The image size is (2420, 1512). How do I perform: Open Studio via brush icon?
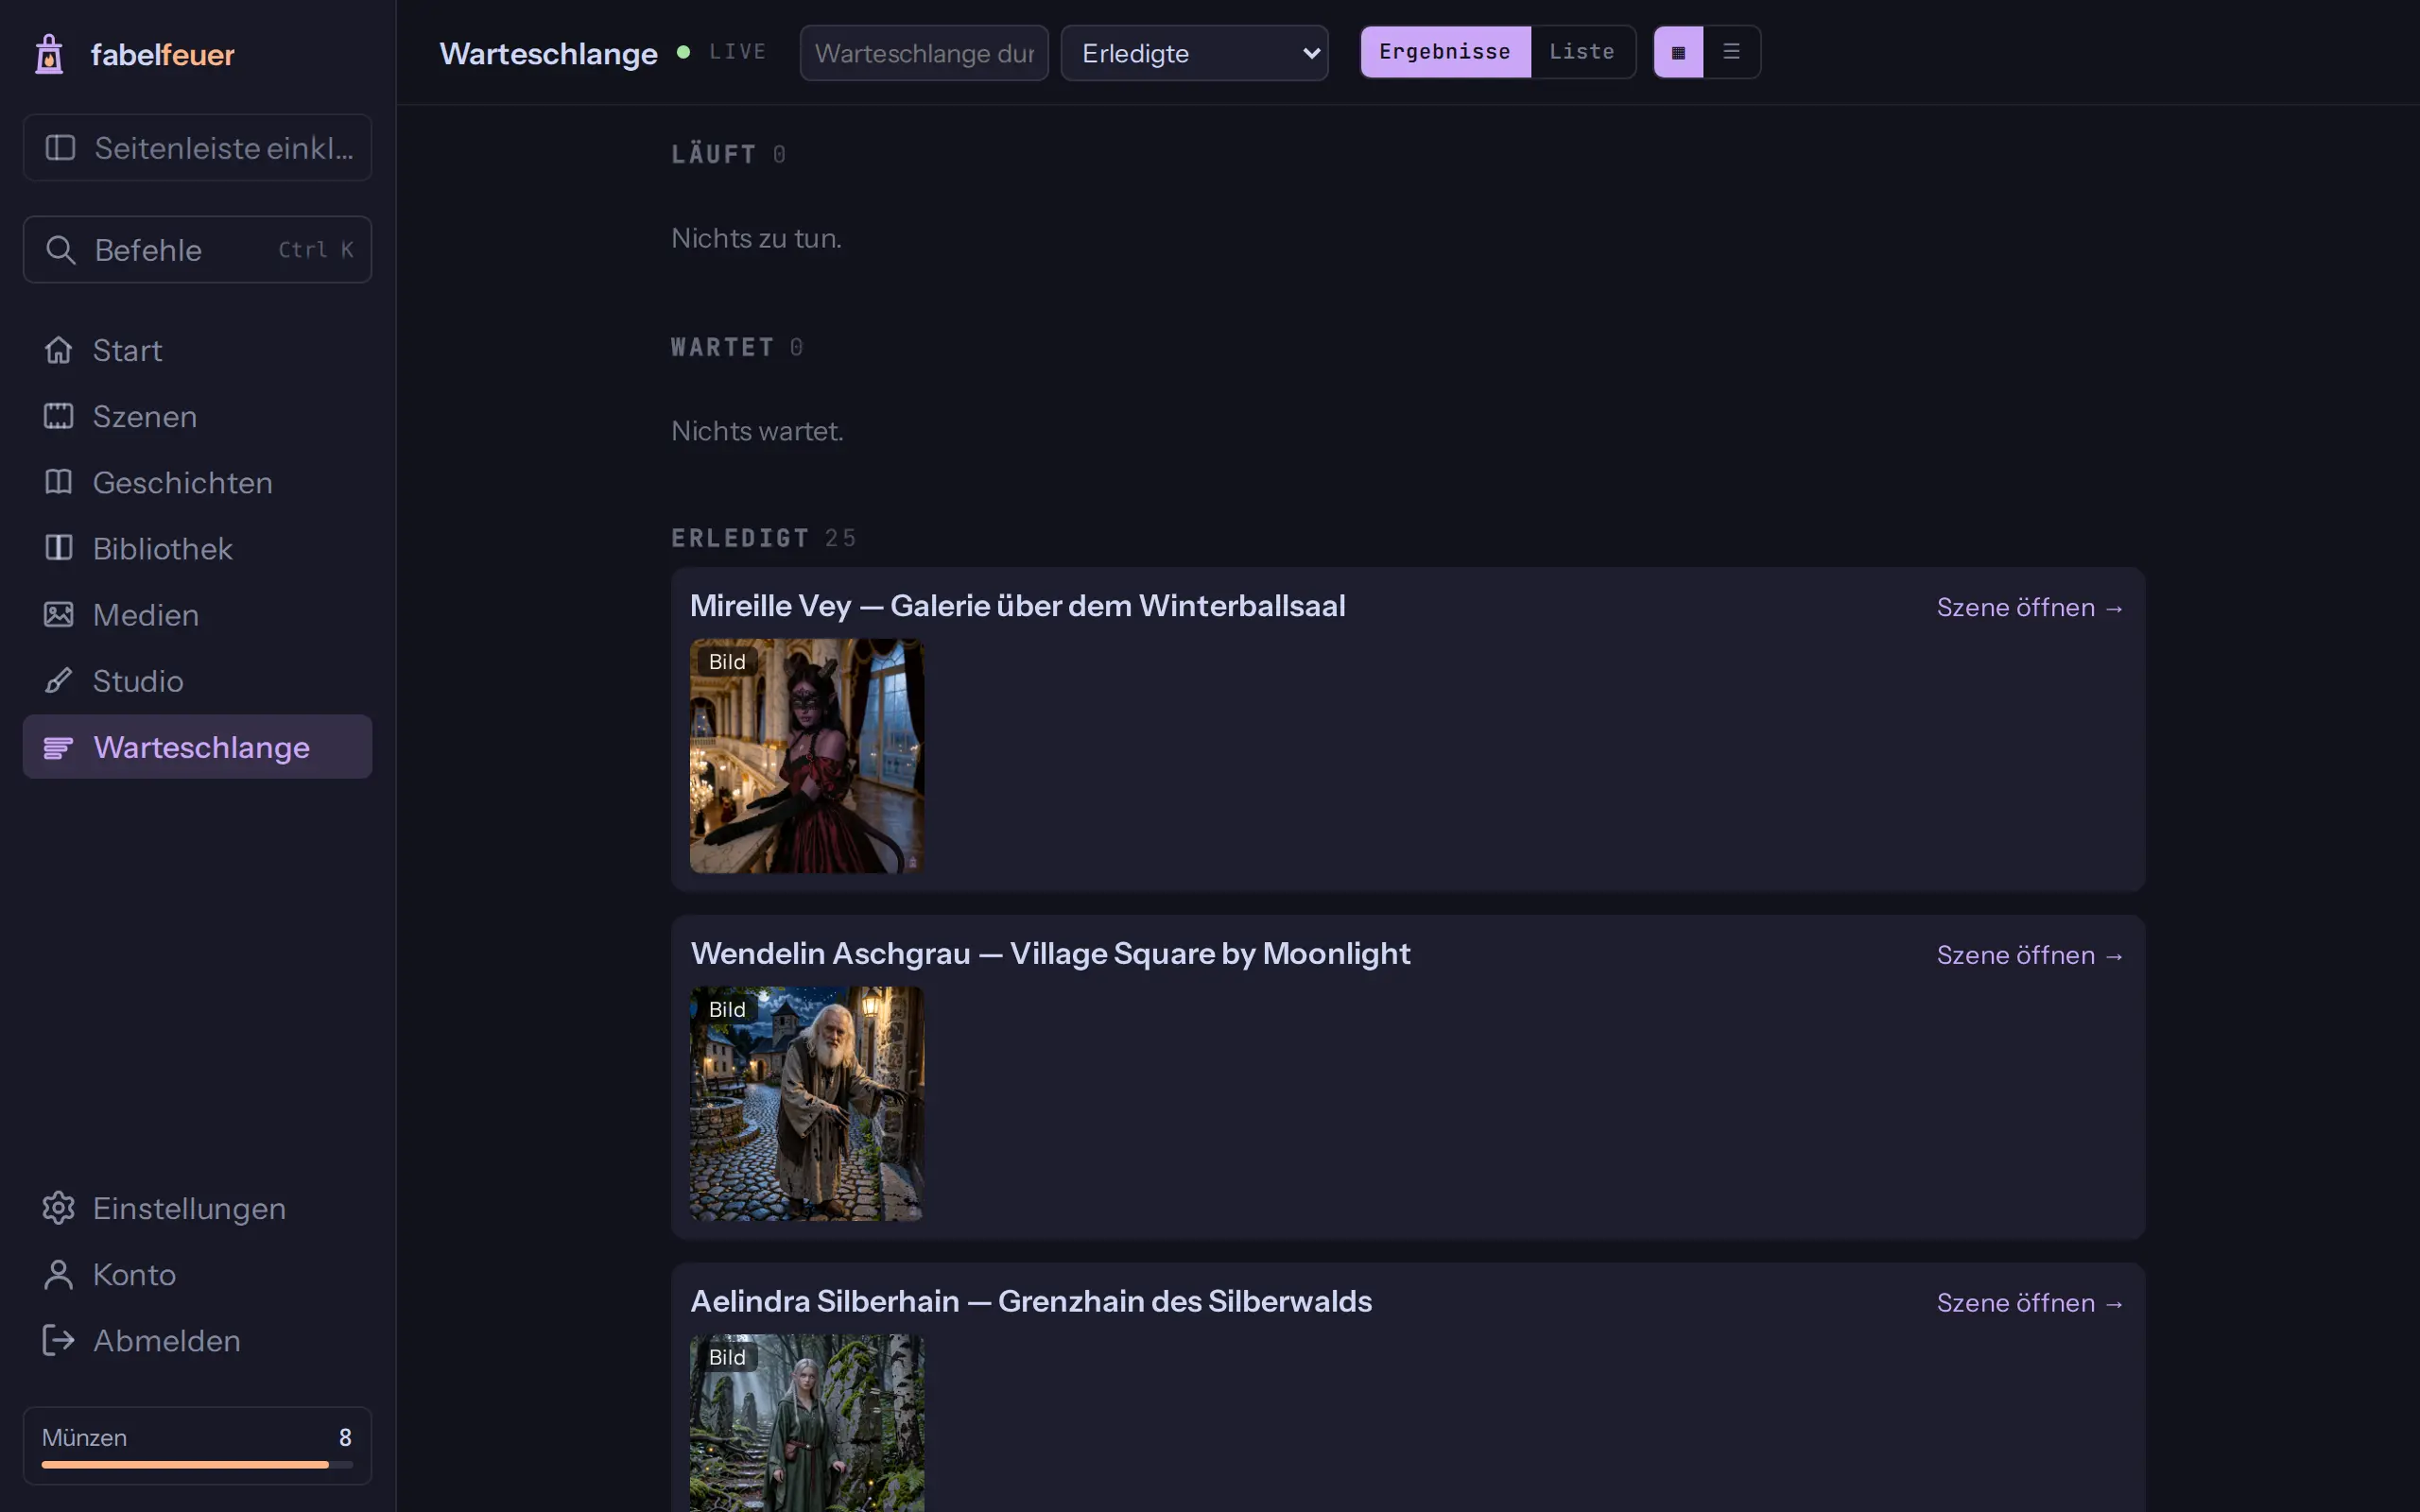point(59,680)
